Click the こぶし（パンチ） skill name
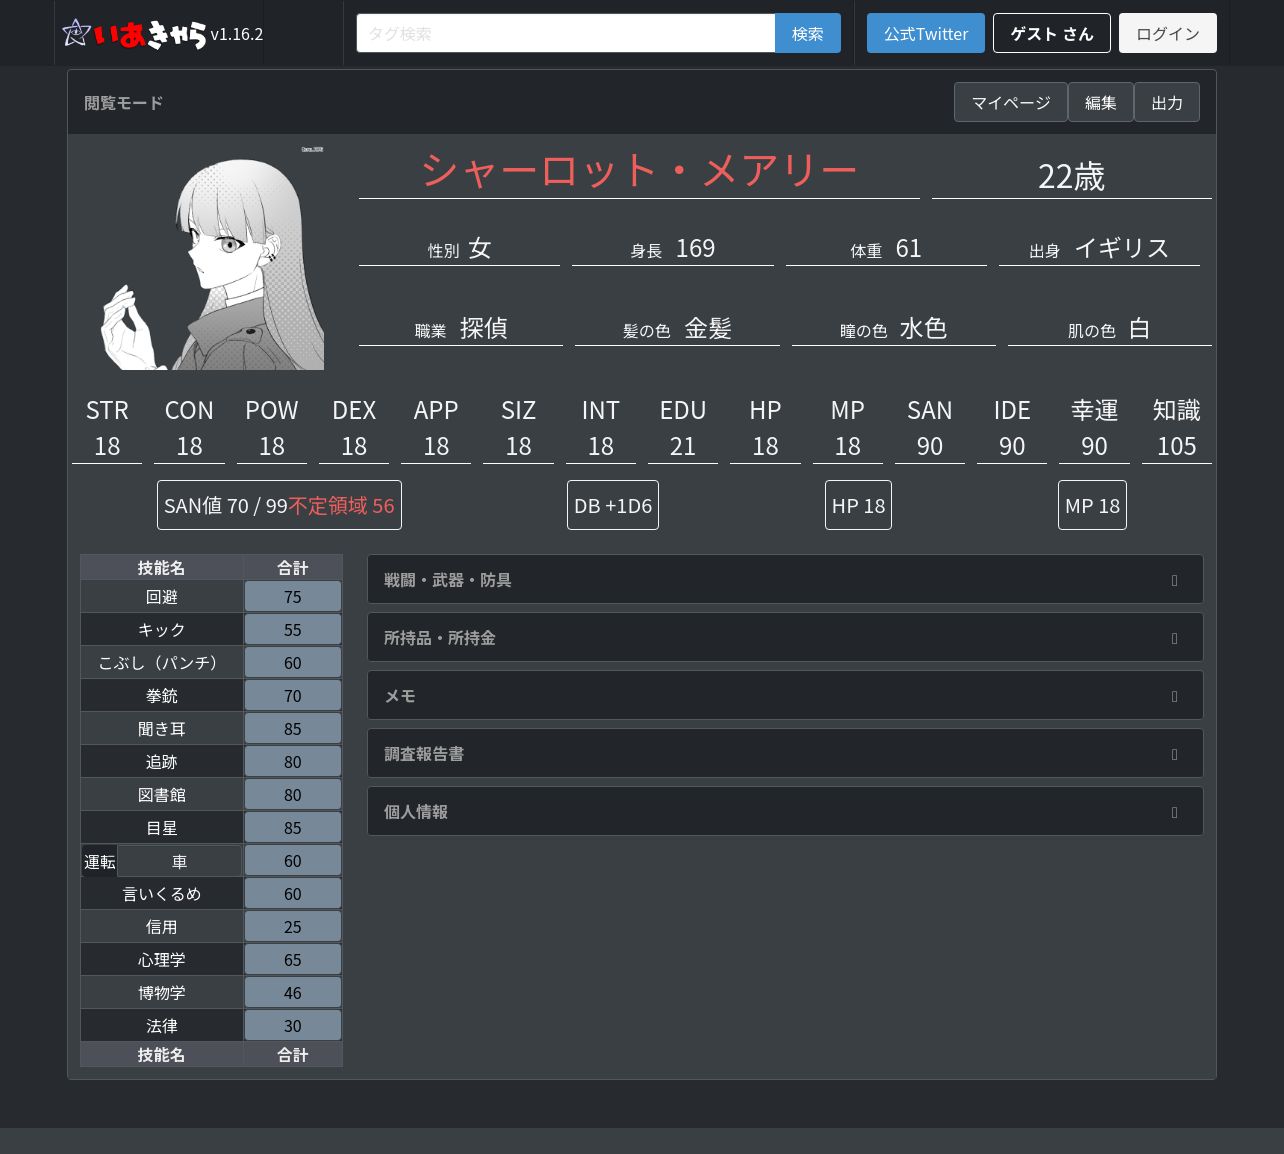Image resolution: width=1284 pixels, height=1154 pixels. (x=162, y=663)
